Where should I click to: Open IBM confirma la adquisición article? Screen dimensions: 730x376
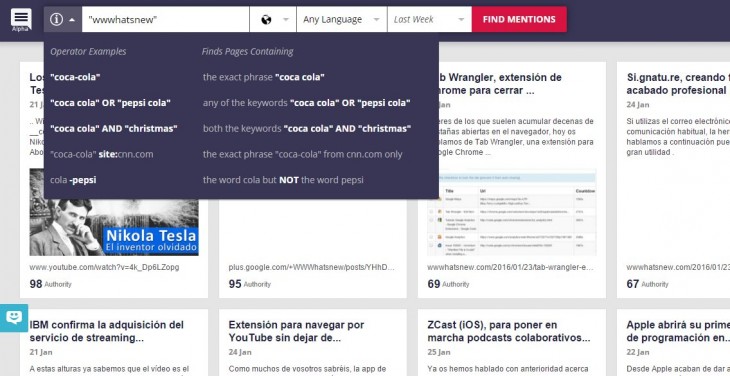107,331
